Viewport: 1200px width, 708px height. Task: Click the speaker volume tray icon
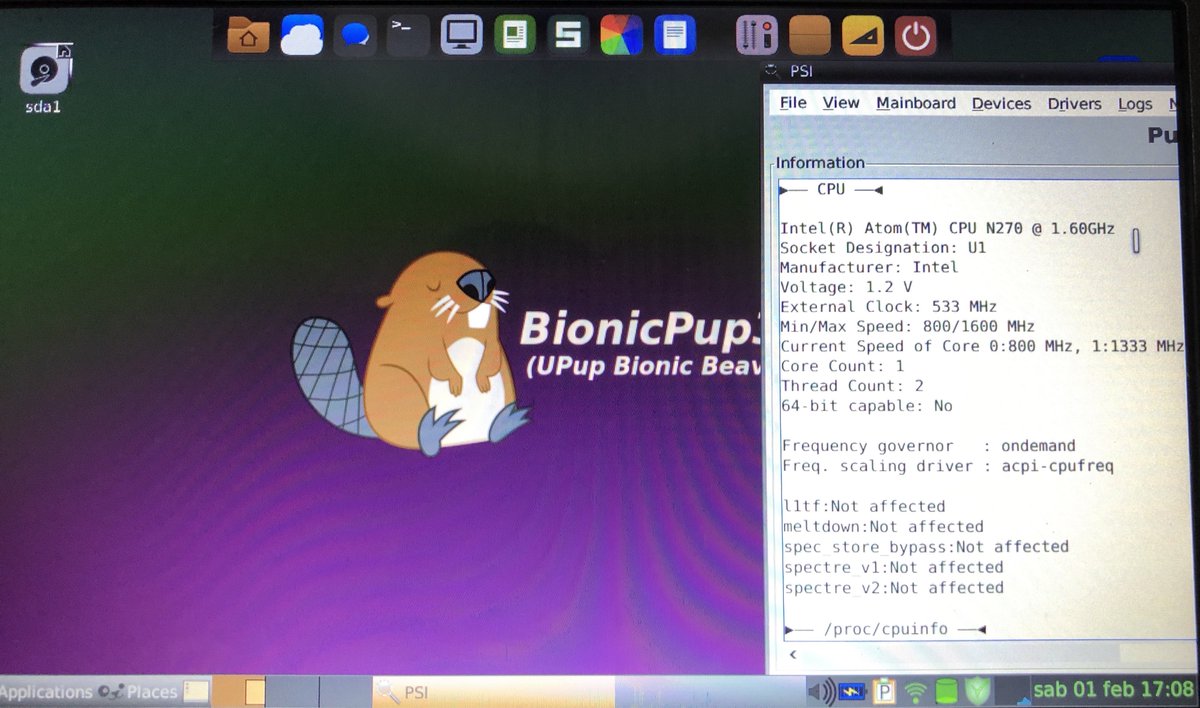pos(821,691)
